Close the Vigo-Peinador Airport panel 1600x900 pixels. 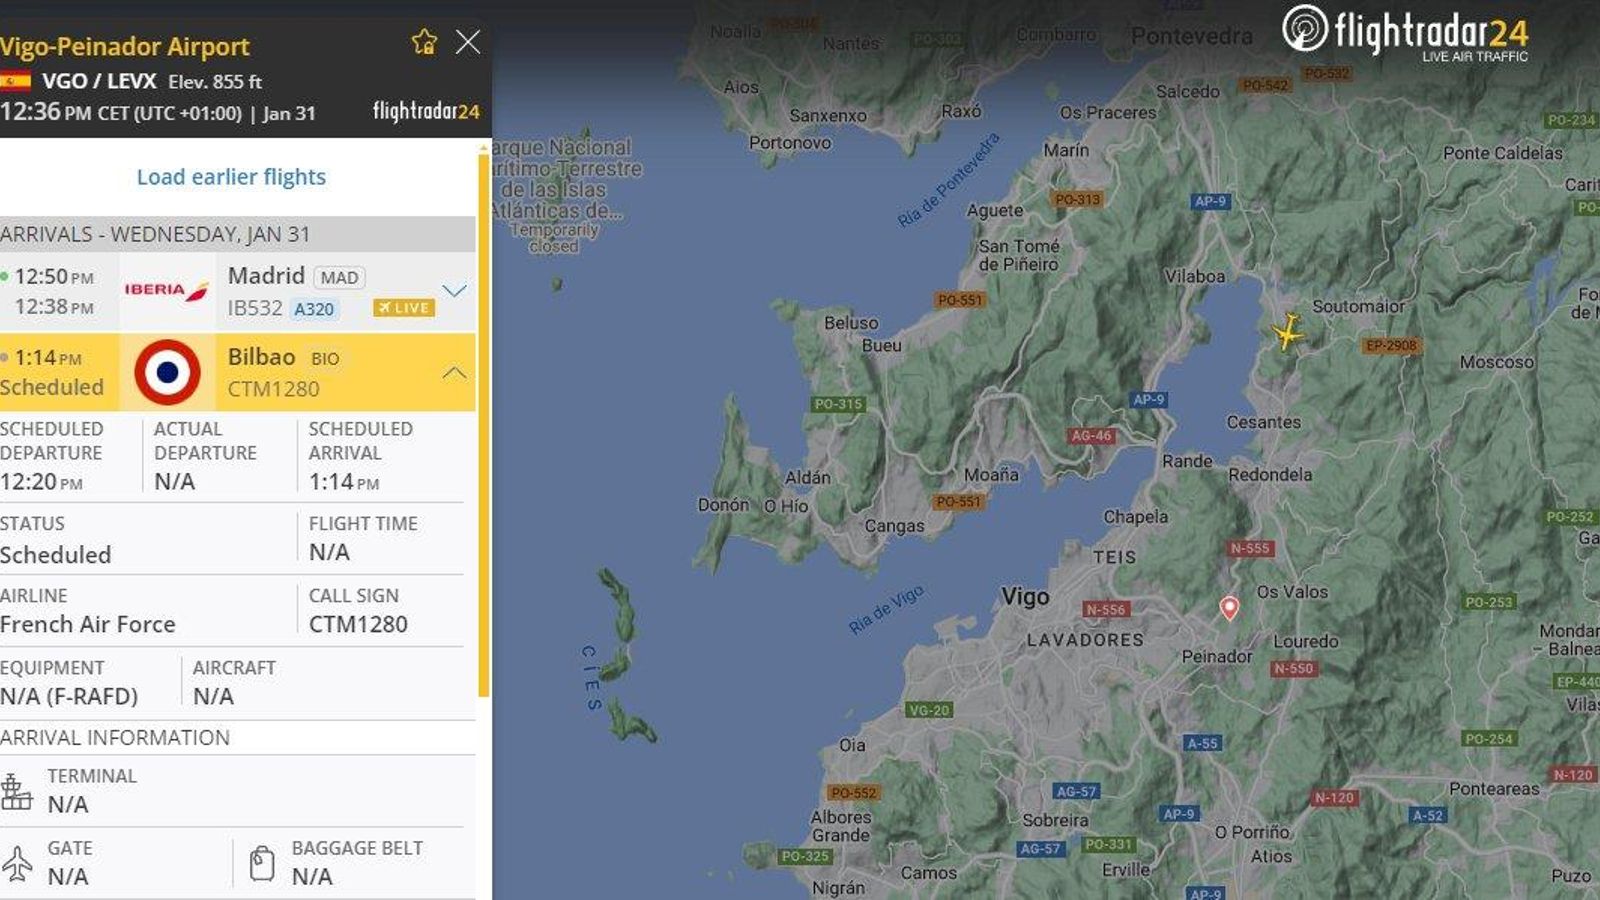click(x=467, y=42)
